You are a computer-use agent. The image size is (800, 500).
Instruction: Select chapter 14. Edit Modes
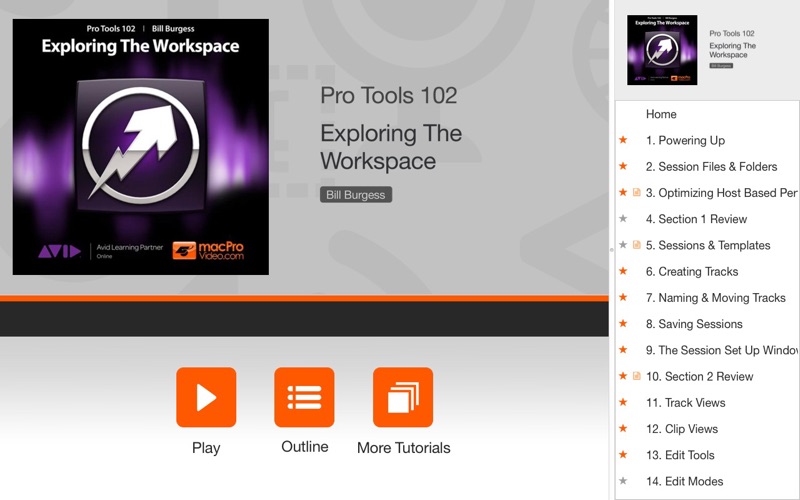pyautogui.click(x=684, y=481)
